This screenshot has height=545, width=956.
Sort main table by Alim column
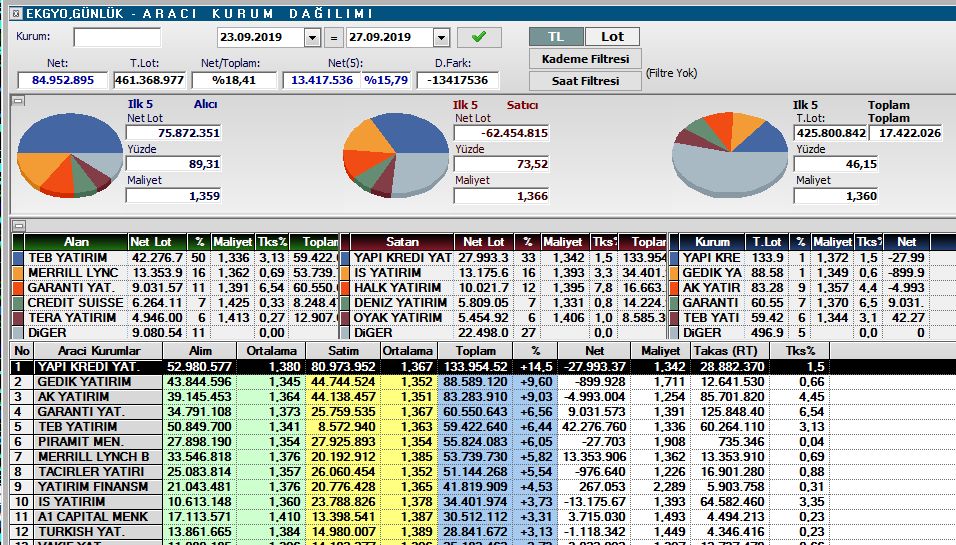(200, 351)
